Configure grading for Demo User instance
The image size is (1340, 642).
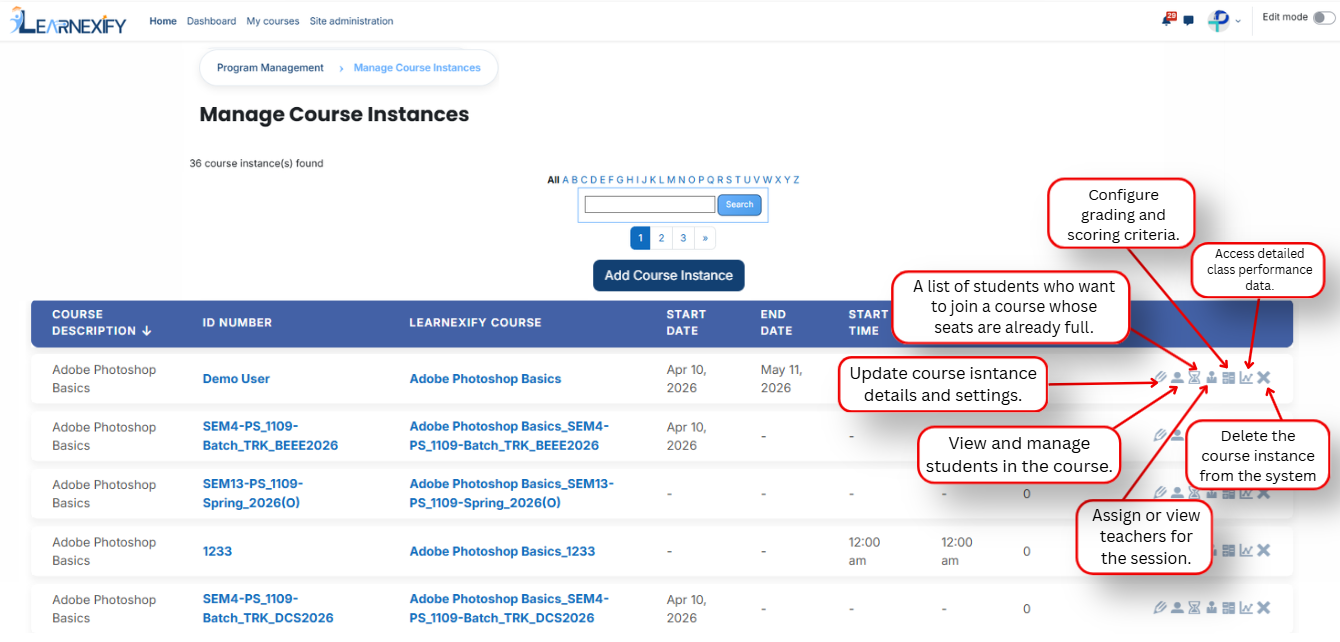(x=1229, y=378)
